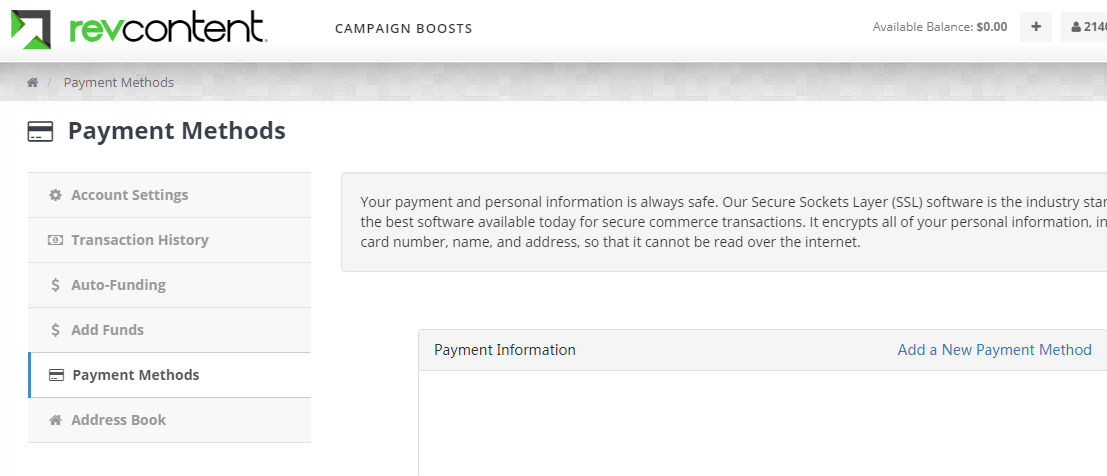Open Account Settings sidebar item
Image resolution: width=1107 pixels, height=476 pixels.
click(x=129, y=195)
